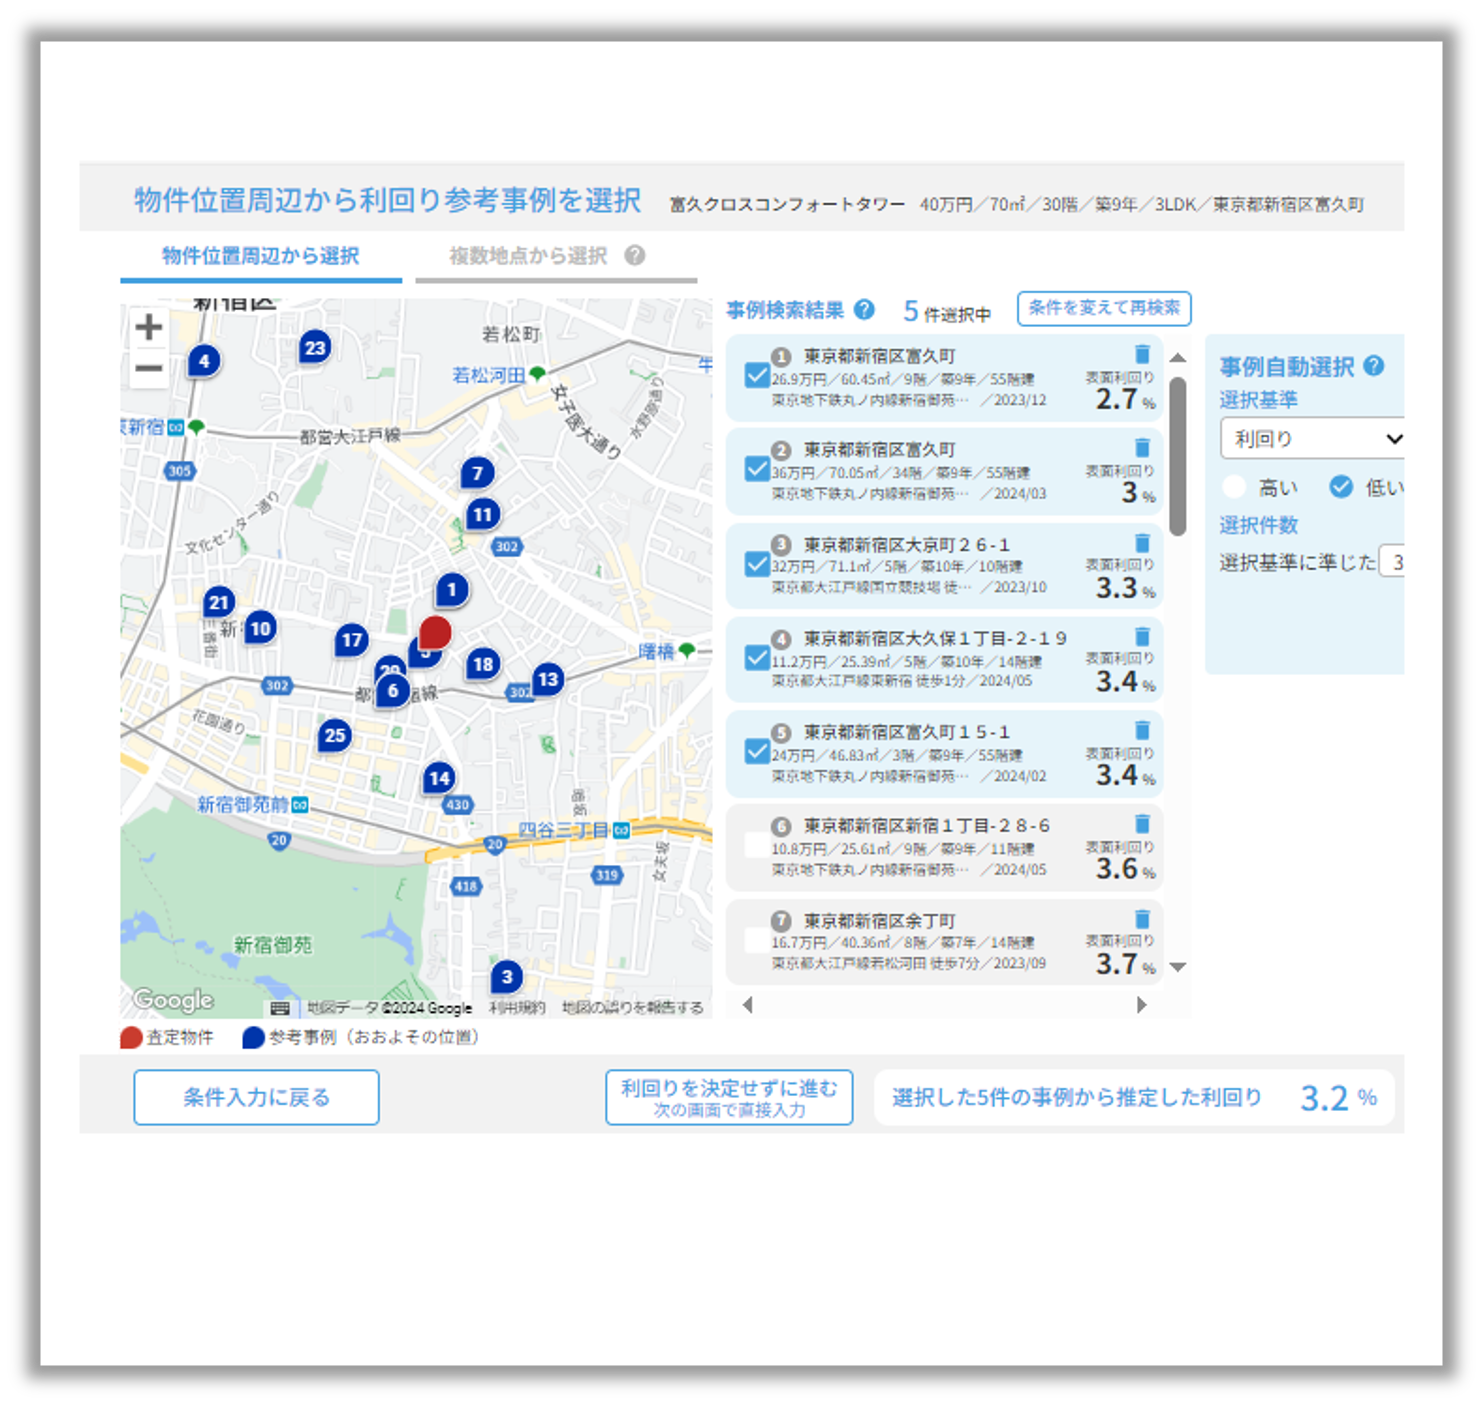The width and height of the screenshot is (1480, 1402).
Task: Zoom out the map with minus button
Action: [x=149, y=368]
